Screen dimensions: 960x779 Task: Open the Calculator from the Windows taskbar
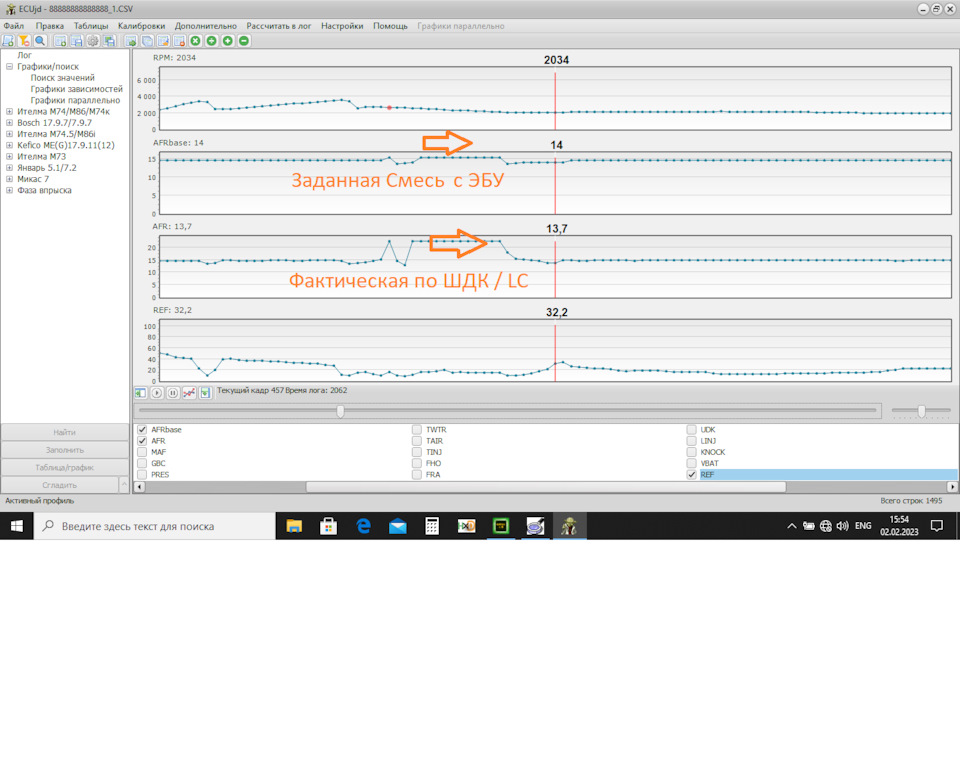[x=432, y=526]
